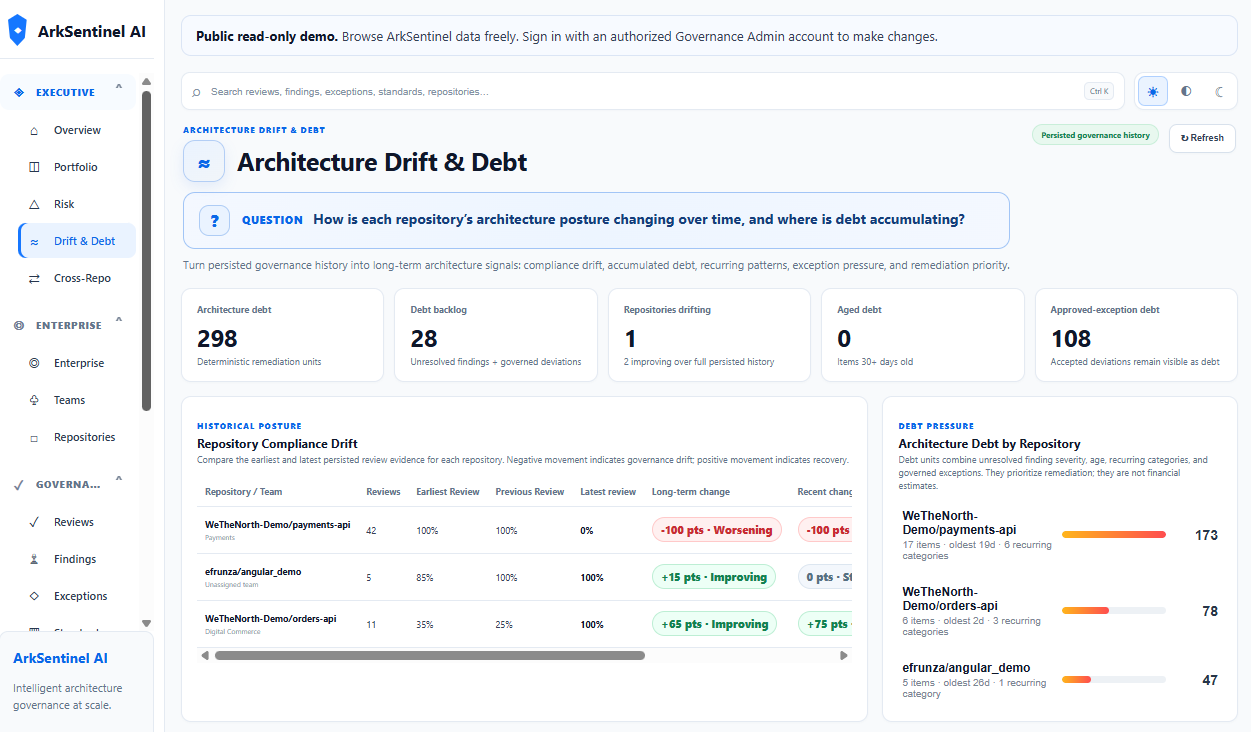
Task: Click angular_demo debt bar in Debt Pressure
Action: tap(1113, 679)
